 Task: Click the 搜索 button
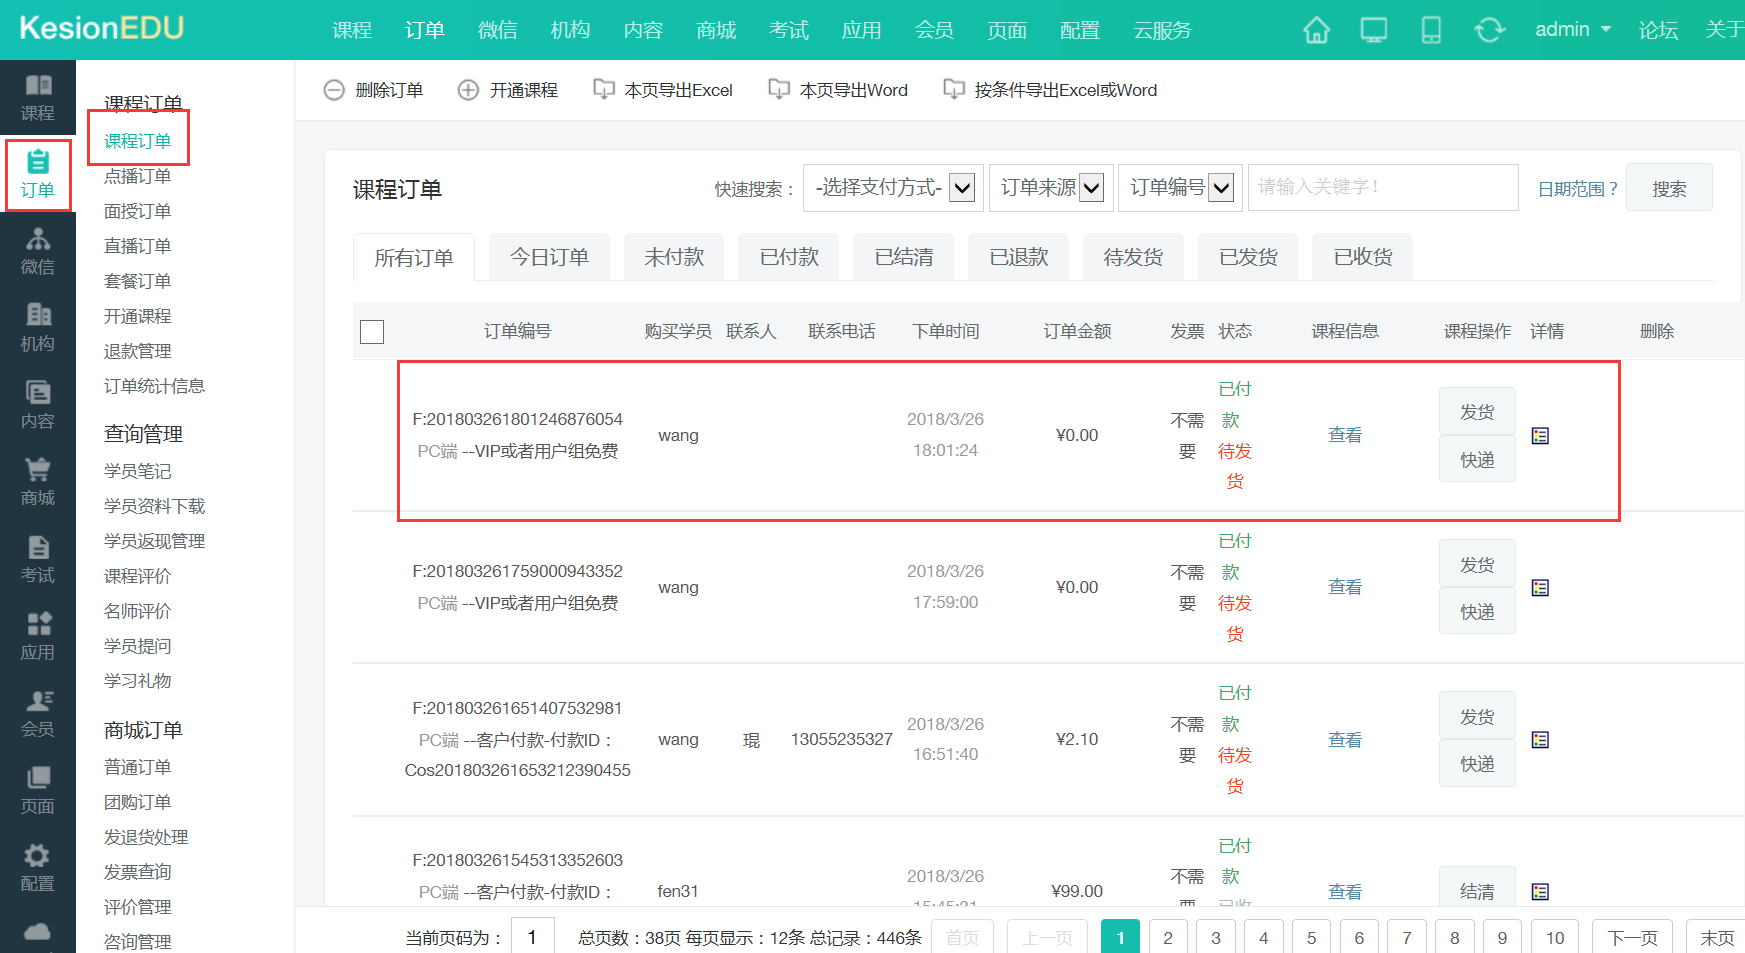coord(1668,188)
